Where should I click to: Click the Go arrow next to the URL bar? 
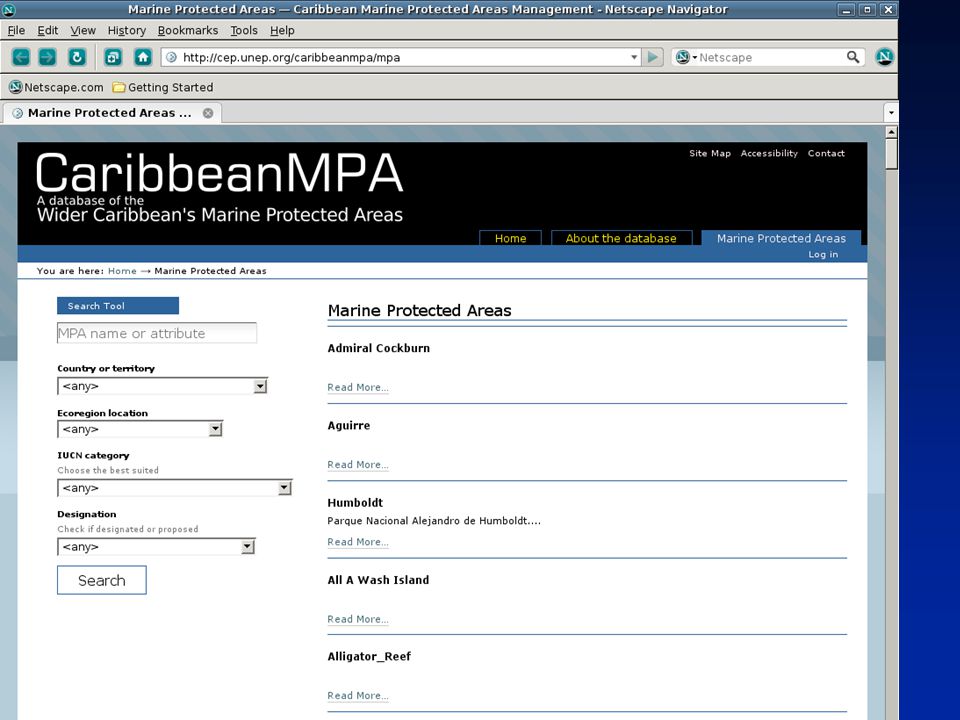(653, 57)
